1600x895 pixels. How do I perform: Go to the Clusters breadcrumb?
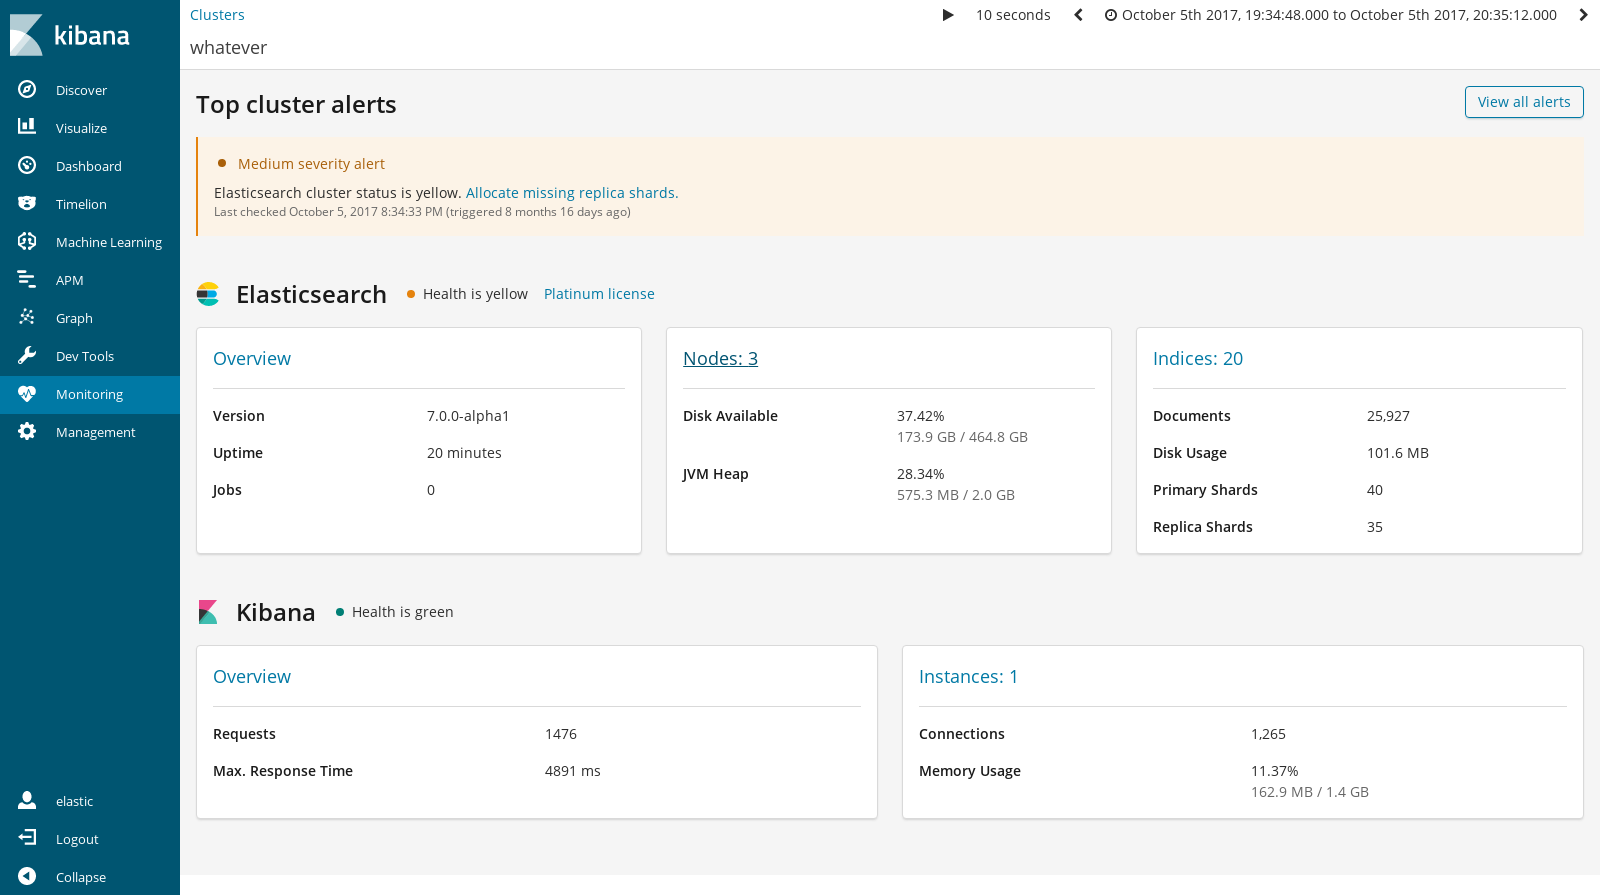tap(217, 15)
